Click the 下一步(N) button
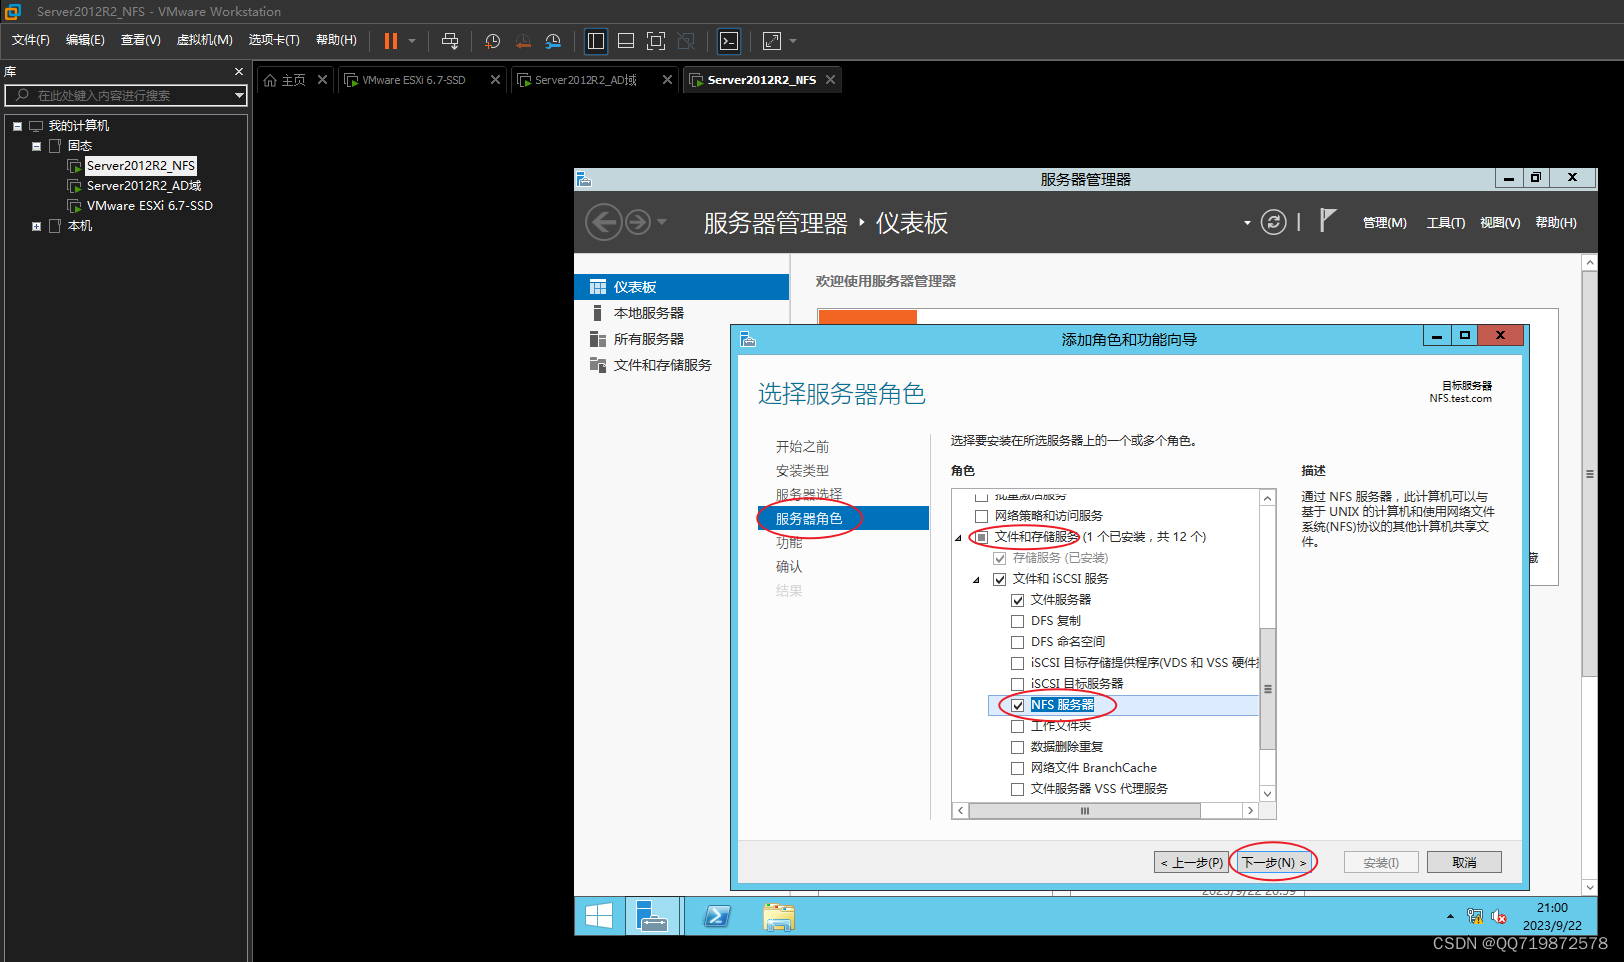The width and height of the screenshot is (1624, 962). (1273, 862)
